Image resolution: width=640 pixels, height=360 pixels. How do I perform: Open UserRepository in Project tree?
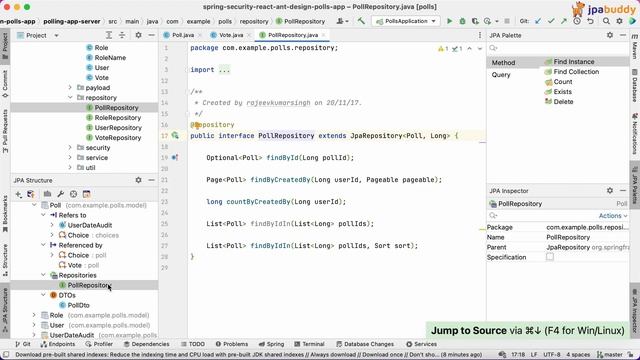point(113,127)
